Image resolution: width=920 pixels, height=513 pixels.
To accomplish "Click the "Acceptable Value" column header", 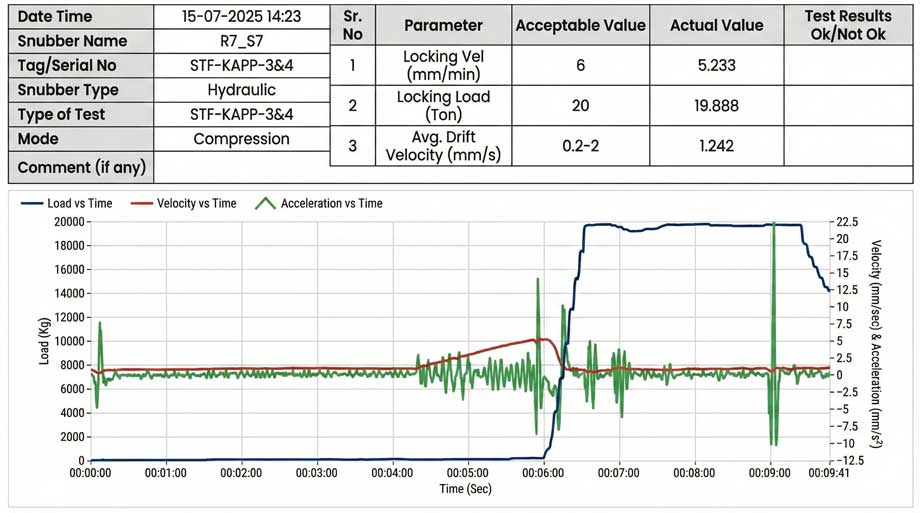I will pyautogui.click(x=580, y=25).
